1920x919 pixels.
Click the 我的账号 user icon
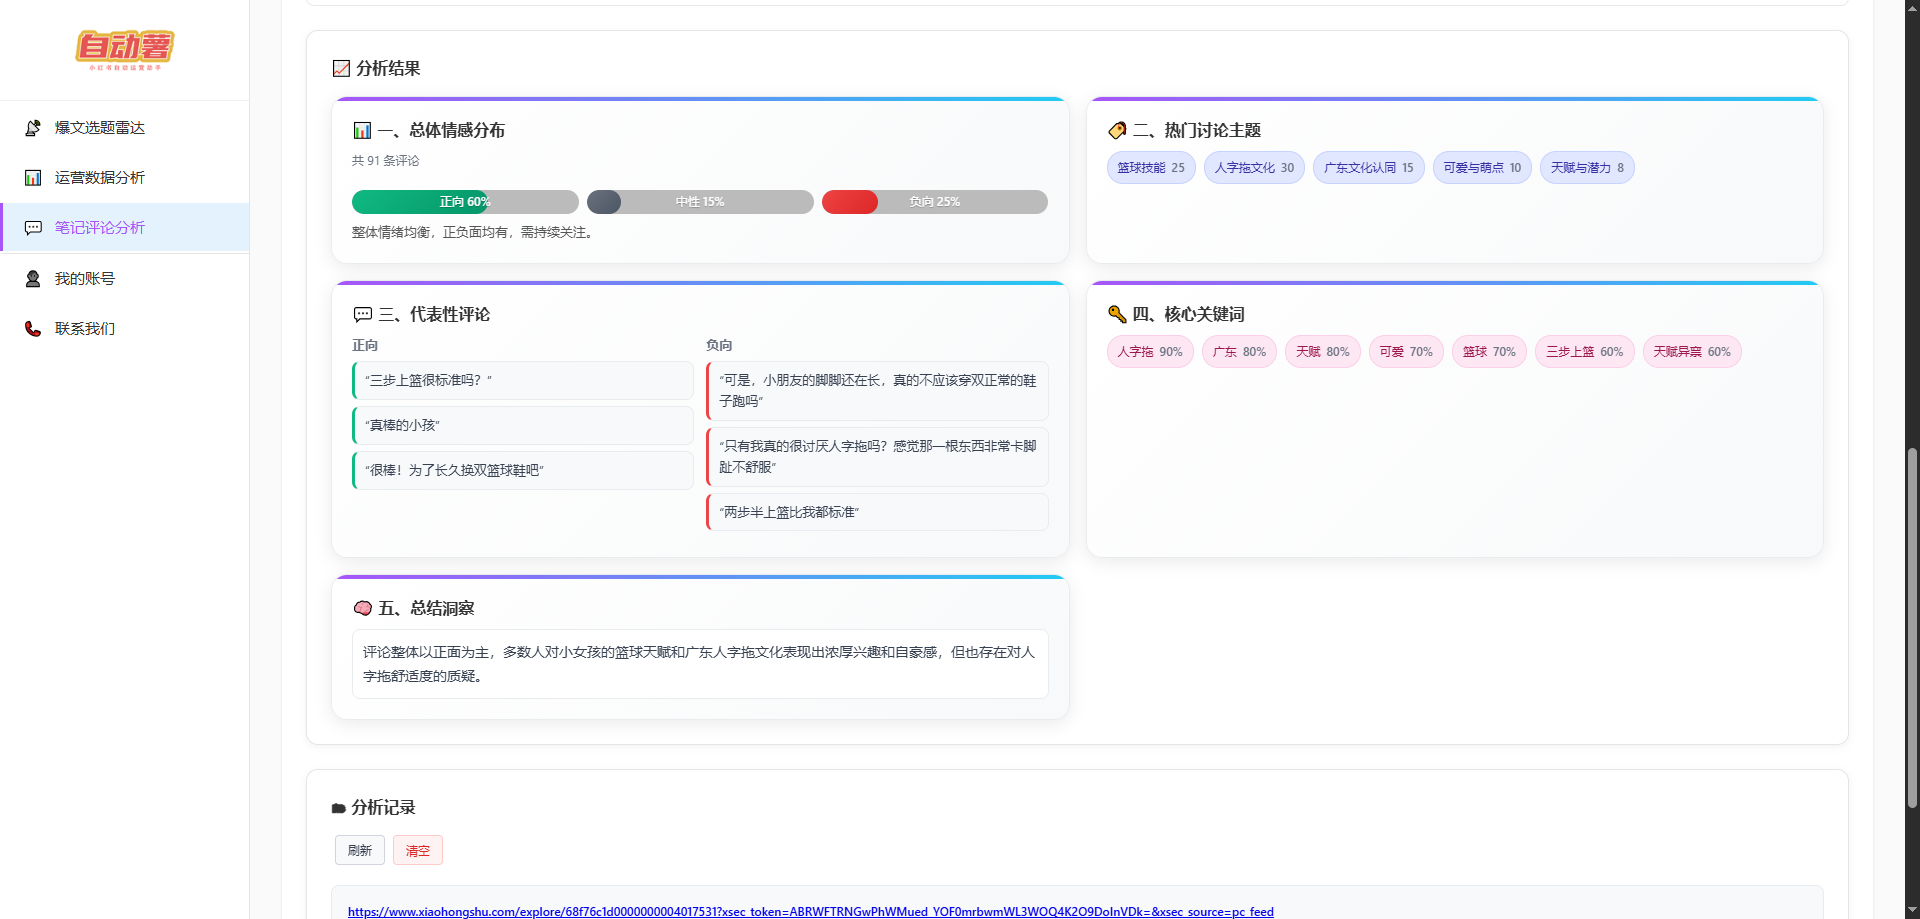click(33, 279)
